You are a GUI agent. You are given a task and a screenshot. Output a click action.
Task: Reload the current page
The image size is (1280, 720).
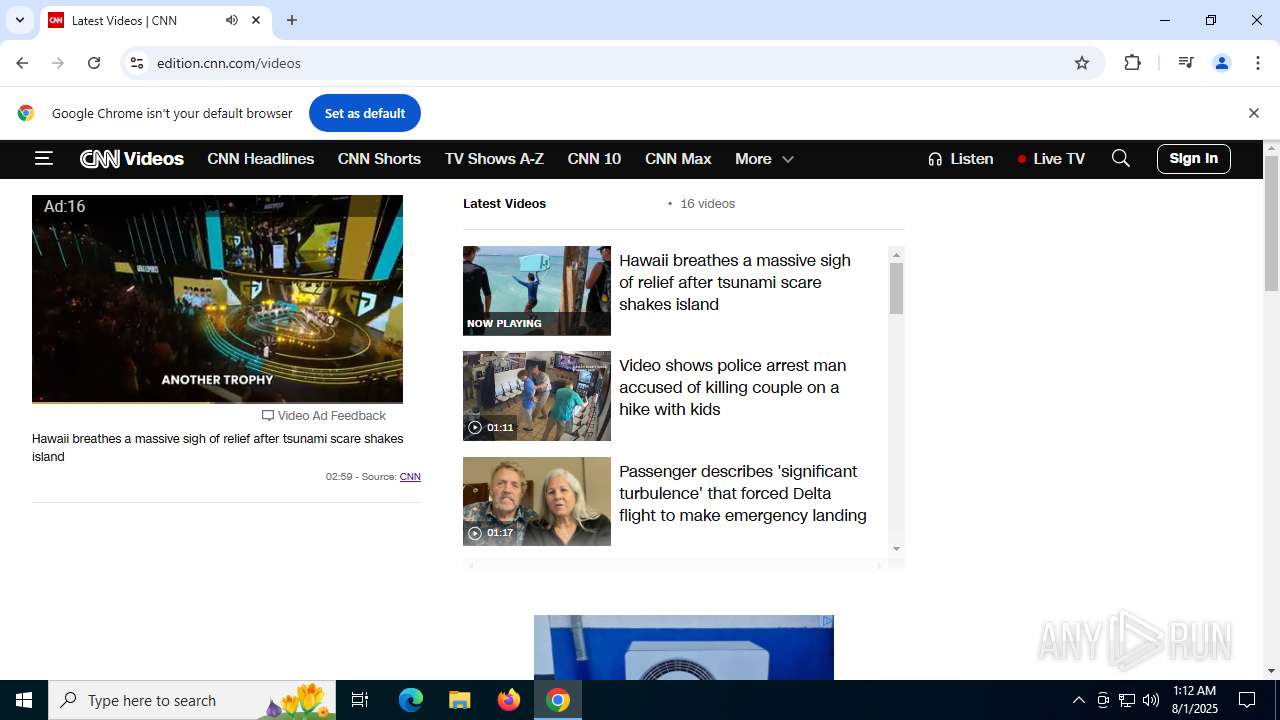[x=94, y=63]
